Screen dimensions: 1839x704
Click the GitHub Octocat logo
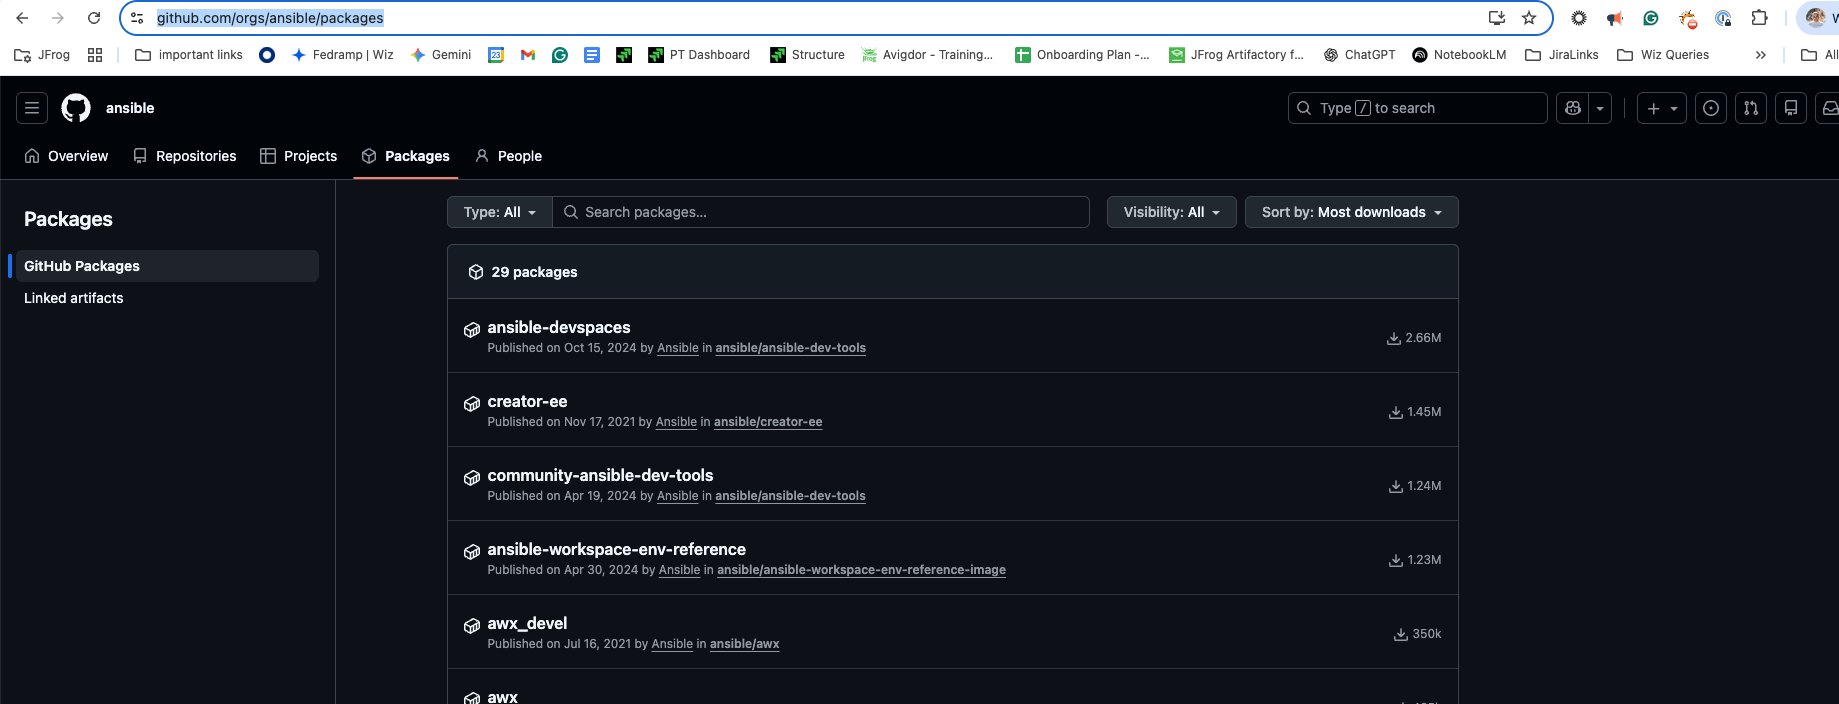coord(76,108)
